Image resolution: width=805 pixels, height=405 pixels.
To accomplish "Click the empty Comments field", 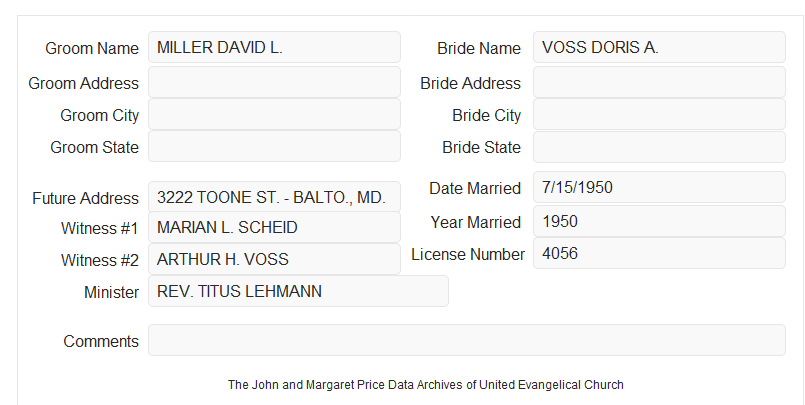I will (x=467, y=340).
